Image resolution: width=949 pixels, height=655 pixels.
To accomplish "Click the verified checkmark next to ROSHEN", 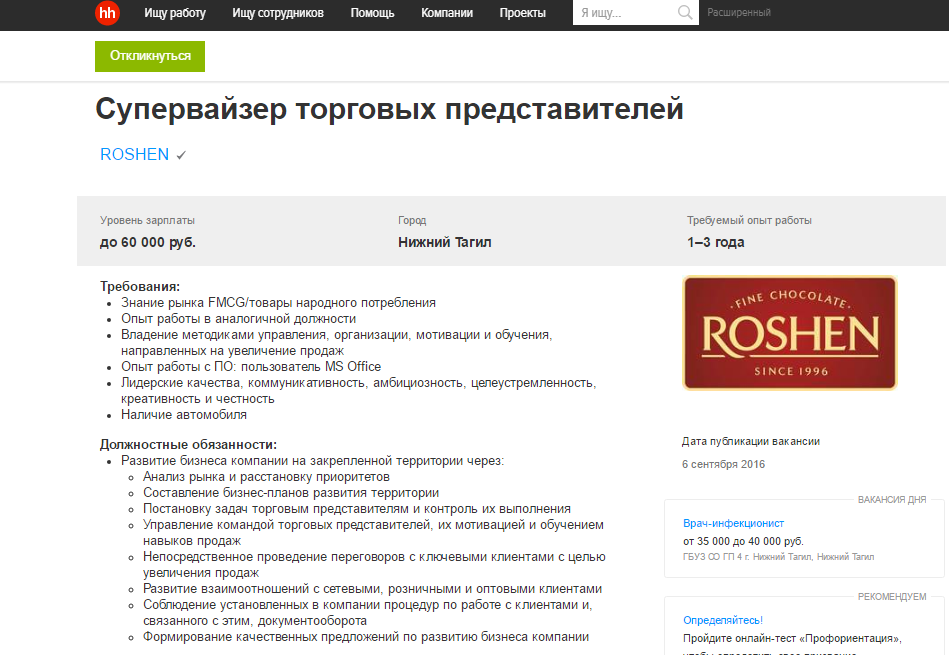I will (x=181, y=155).
